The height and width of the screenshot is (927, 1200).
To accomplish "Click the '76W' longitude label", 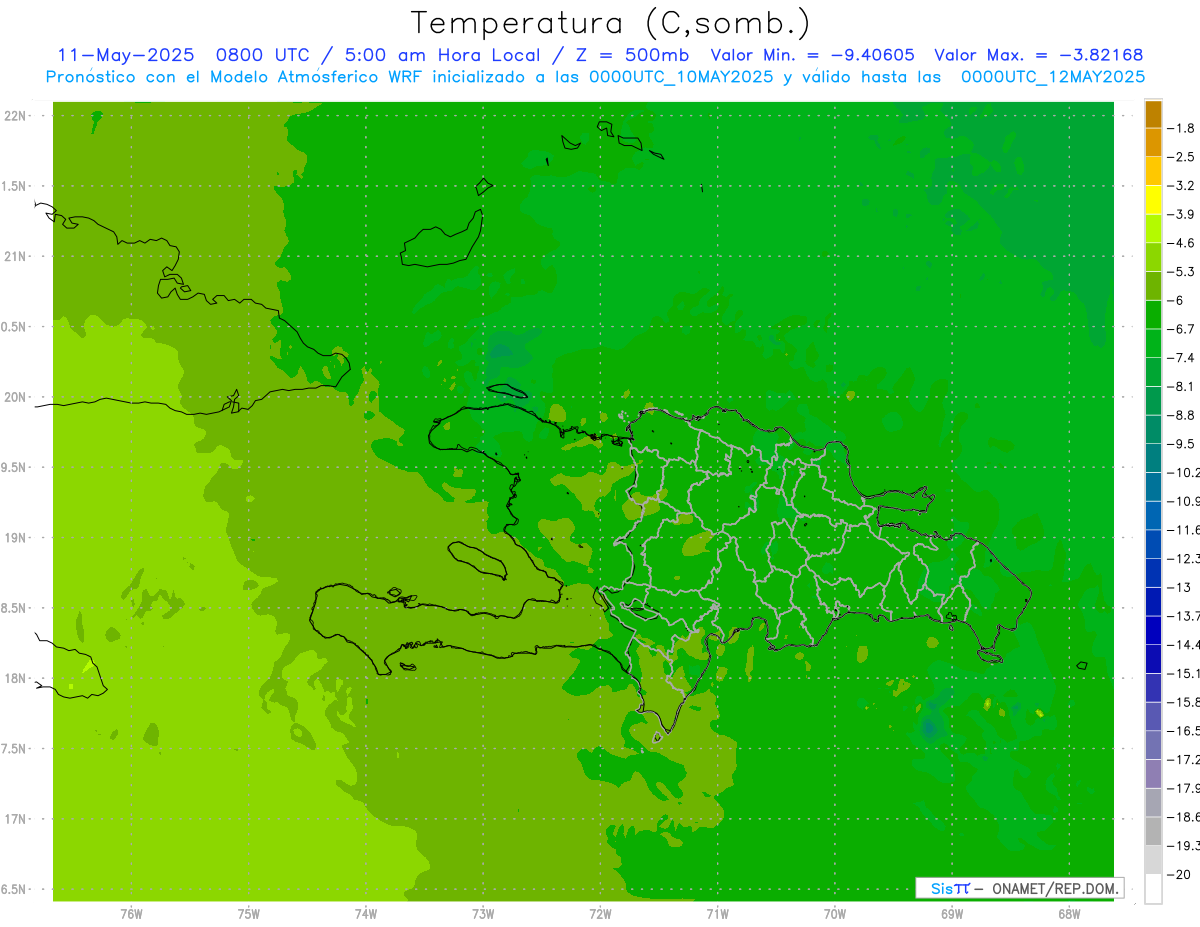I will click(x=131, y=913).
